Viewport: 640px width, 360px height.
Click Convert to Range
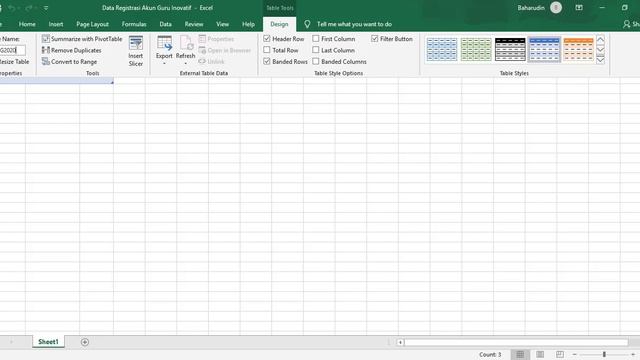69,62
